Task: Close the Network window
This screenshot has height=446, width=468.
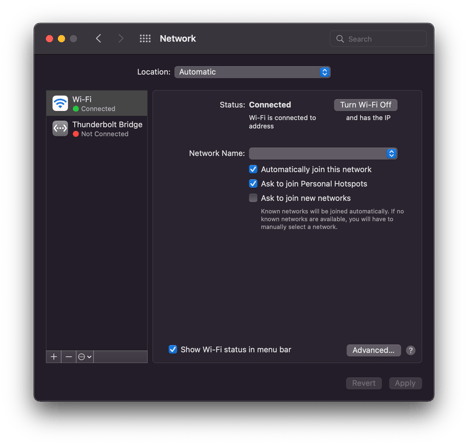Action: pyautogui.click(x=49, y=39)
